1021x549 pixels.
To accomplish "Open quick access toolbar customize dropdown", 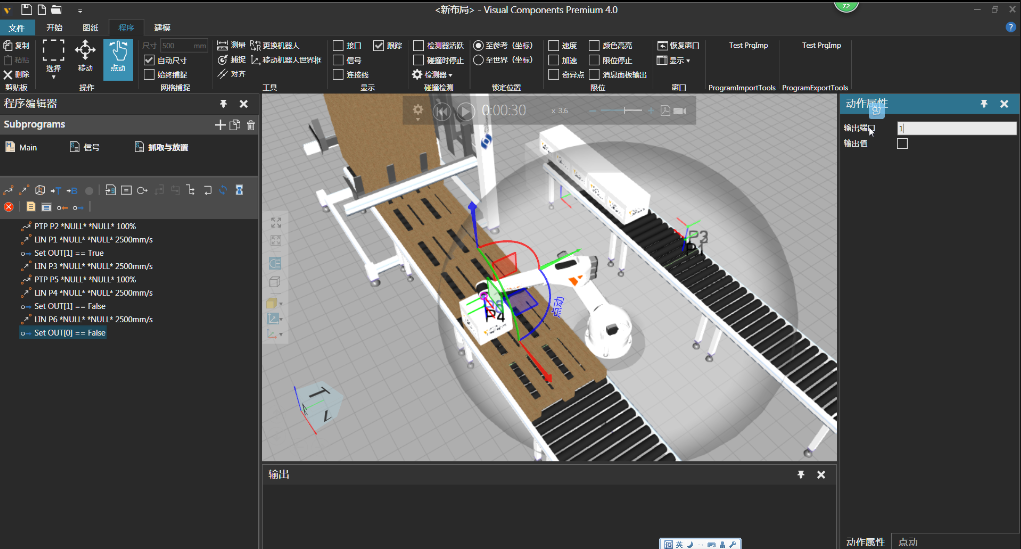I will (x=79, y=10).
